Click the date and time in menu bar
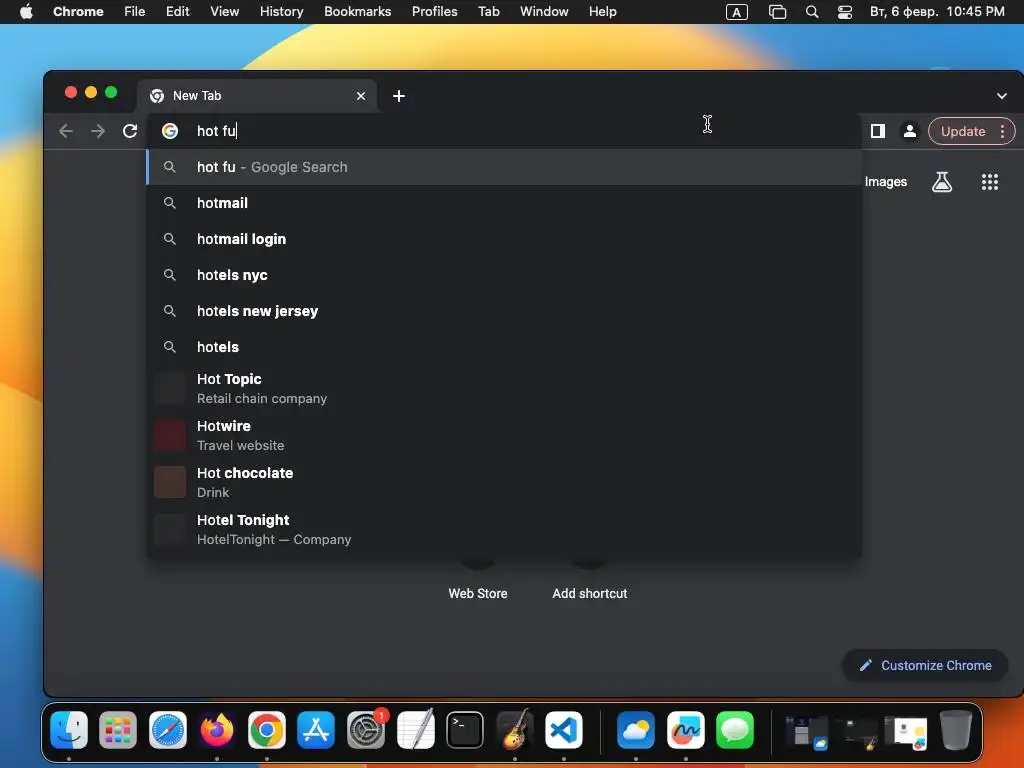The height and width of the screenshot is (768, 1024). point(937,12)
